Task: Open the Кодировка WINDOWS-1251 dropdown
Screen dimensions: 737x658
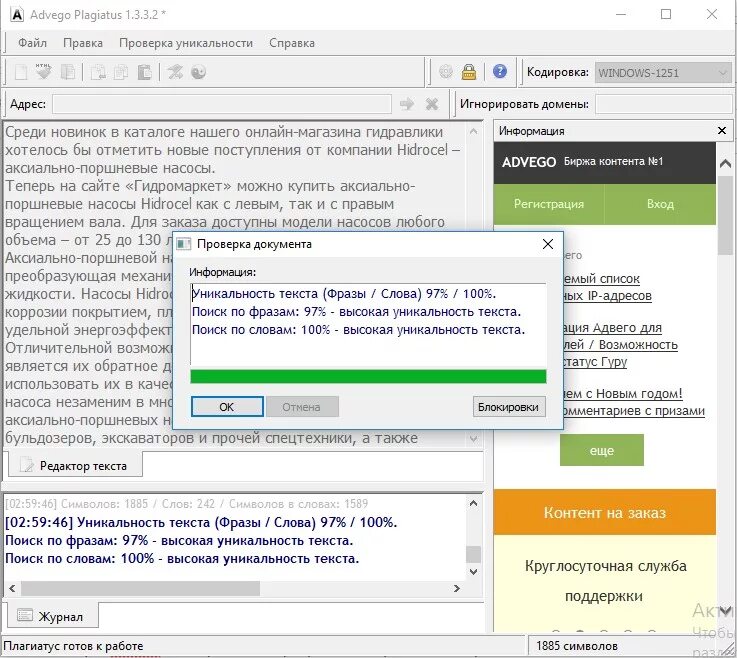Action: (x=663, y=73)
